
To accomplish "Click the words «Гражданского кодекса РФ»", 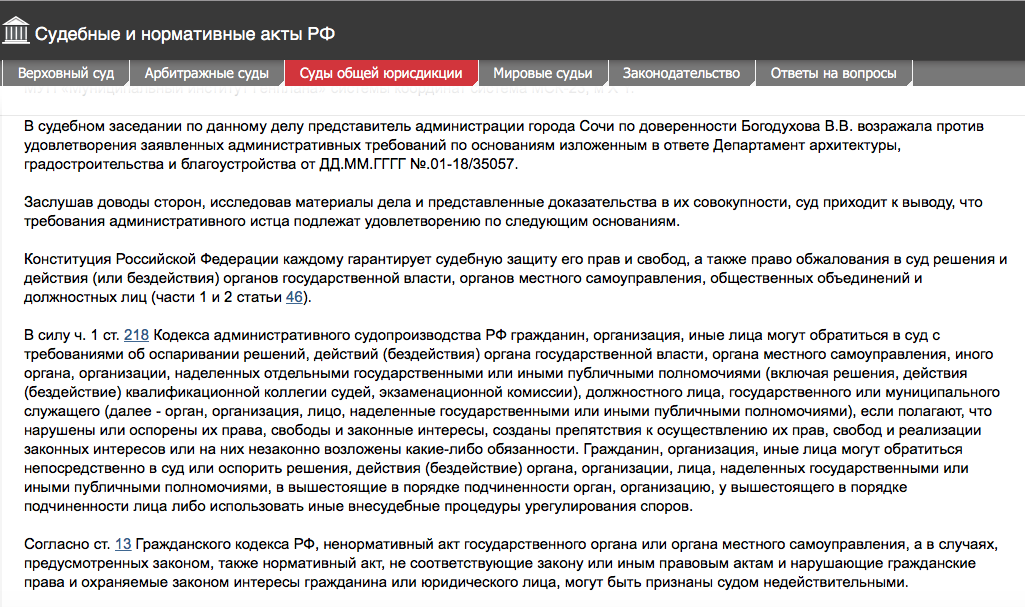I will click(x=223, y=544).
